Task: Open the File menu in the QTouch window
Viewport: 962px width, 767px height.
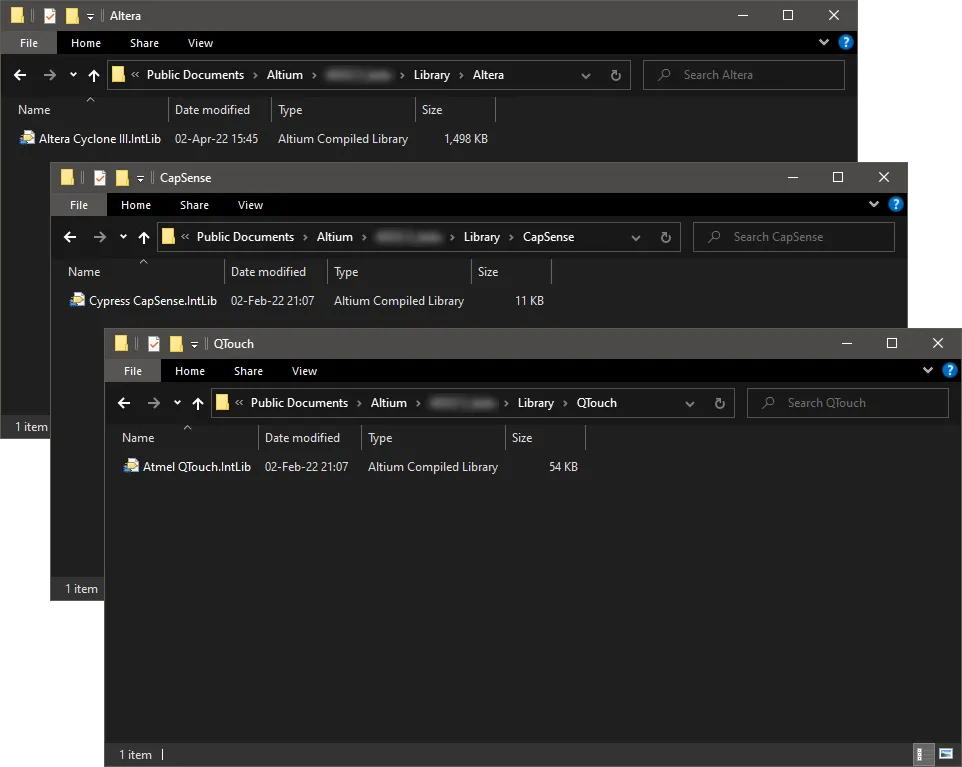Action: [x=133, y=371]
